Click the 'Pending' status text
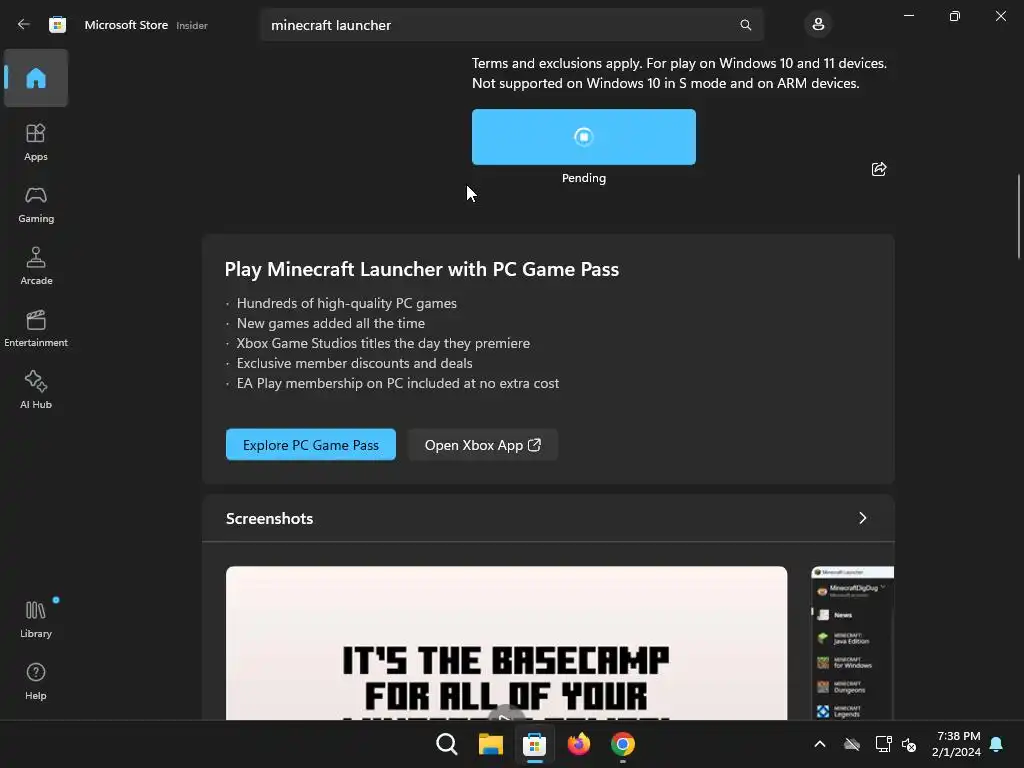Viewport: 1024px width, 768px height. point(584,178)
